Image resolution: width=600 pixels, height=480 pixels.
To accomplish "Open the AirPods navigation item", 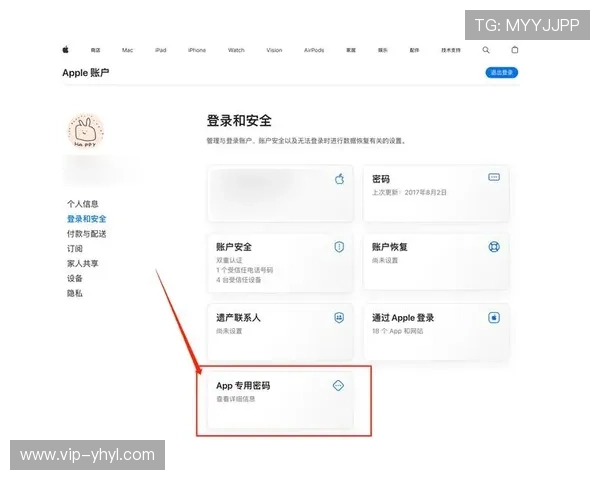I will pos(314,50).
